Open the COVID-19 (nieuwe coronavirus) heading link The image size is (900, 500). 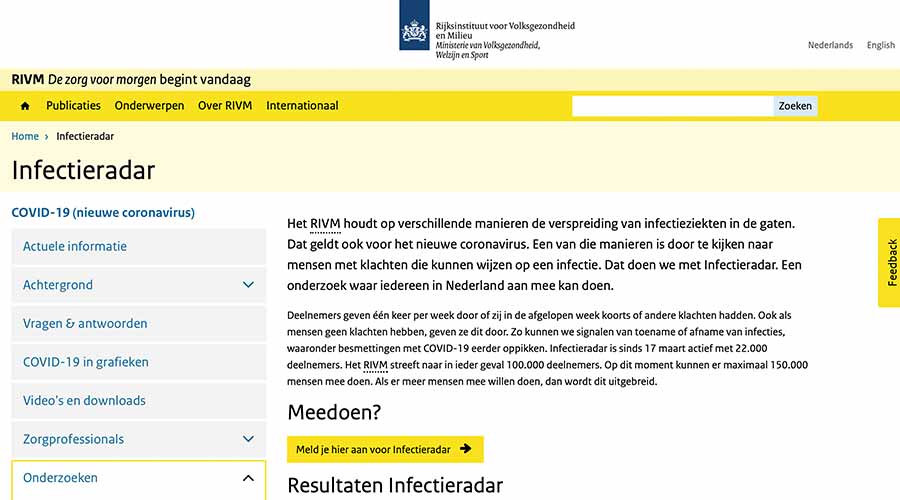click(103, 212)
